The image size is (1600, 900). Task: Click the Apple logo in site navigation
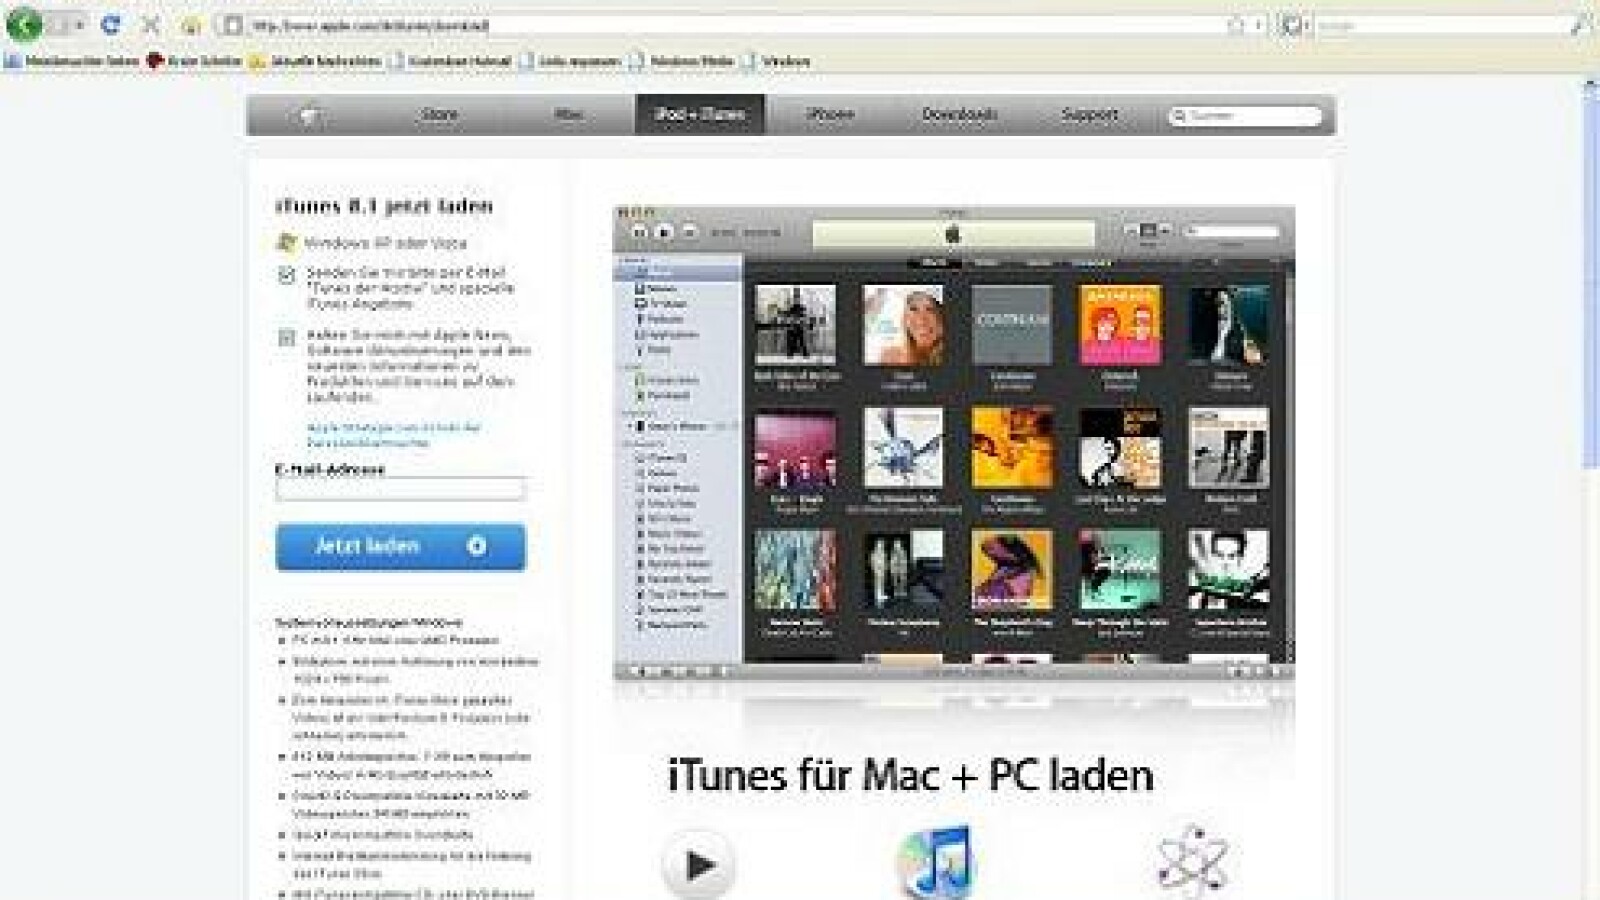(x=309, y=116)
